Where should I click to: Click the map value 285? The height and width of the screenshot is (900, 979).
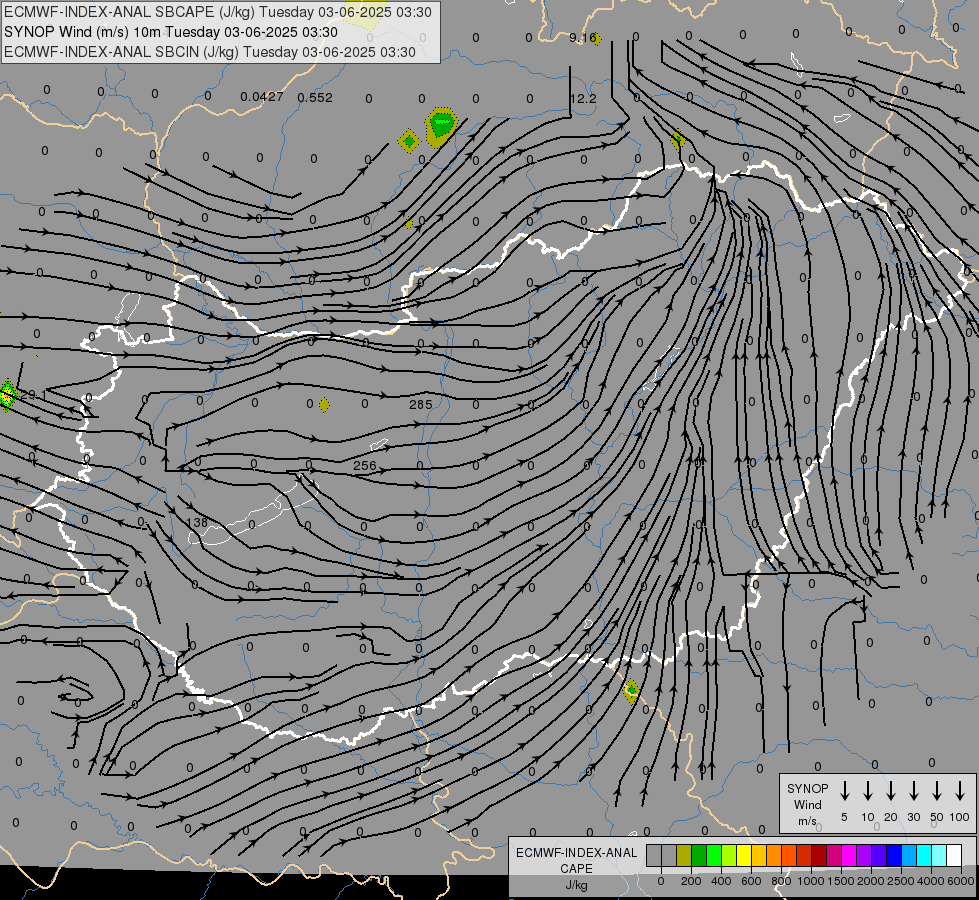[421, 405]
